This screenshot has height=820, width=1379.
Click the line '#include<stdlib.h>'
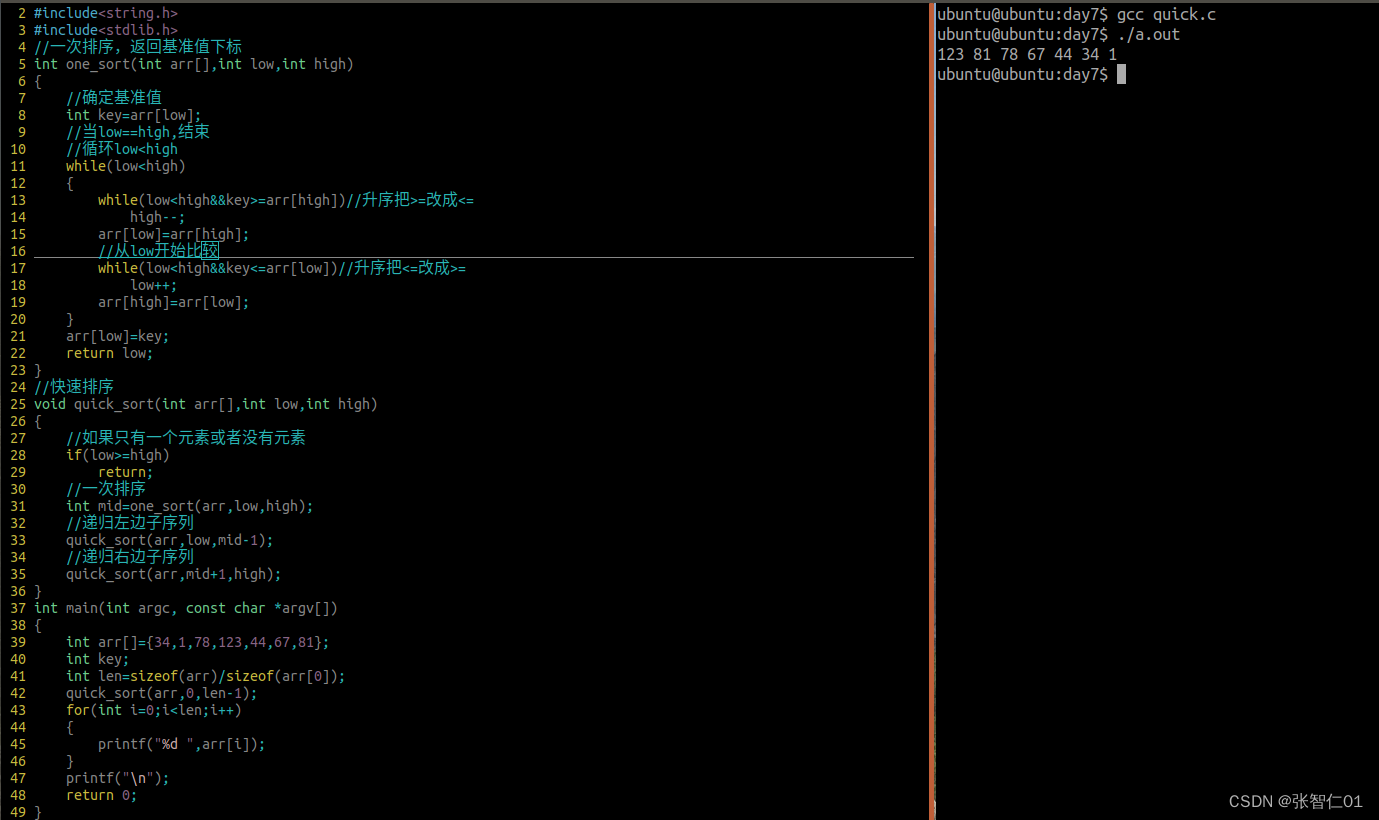click(x=106, y=30)
